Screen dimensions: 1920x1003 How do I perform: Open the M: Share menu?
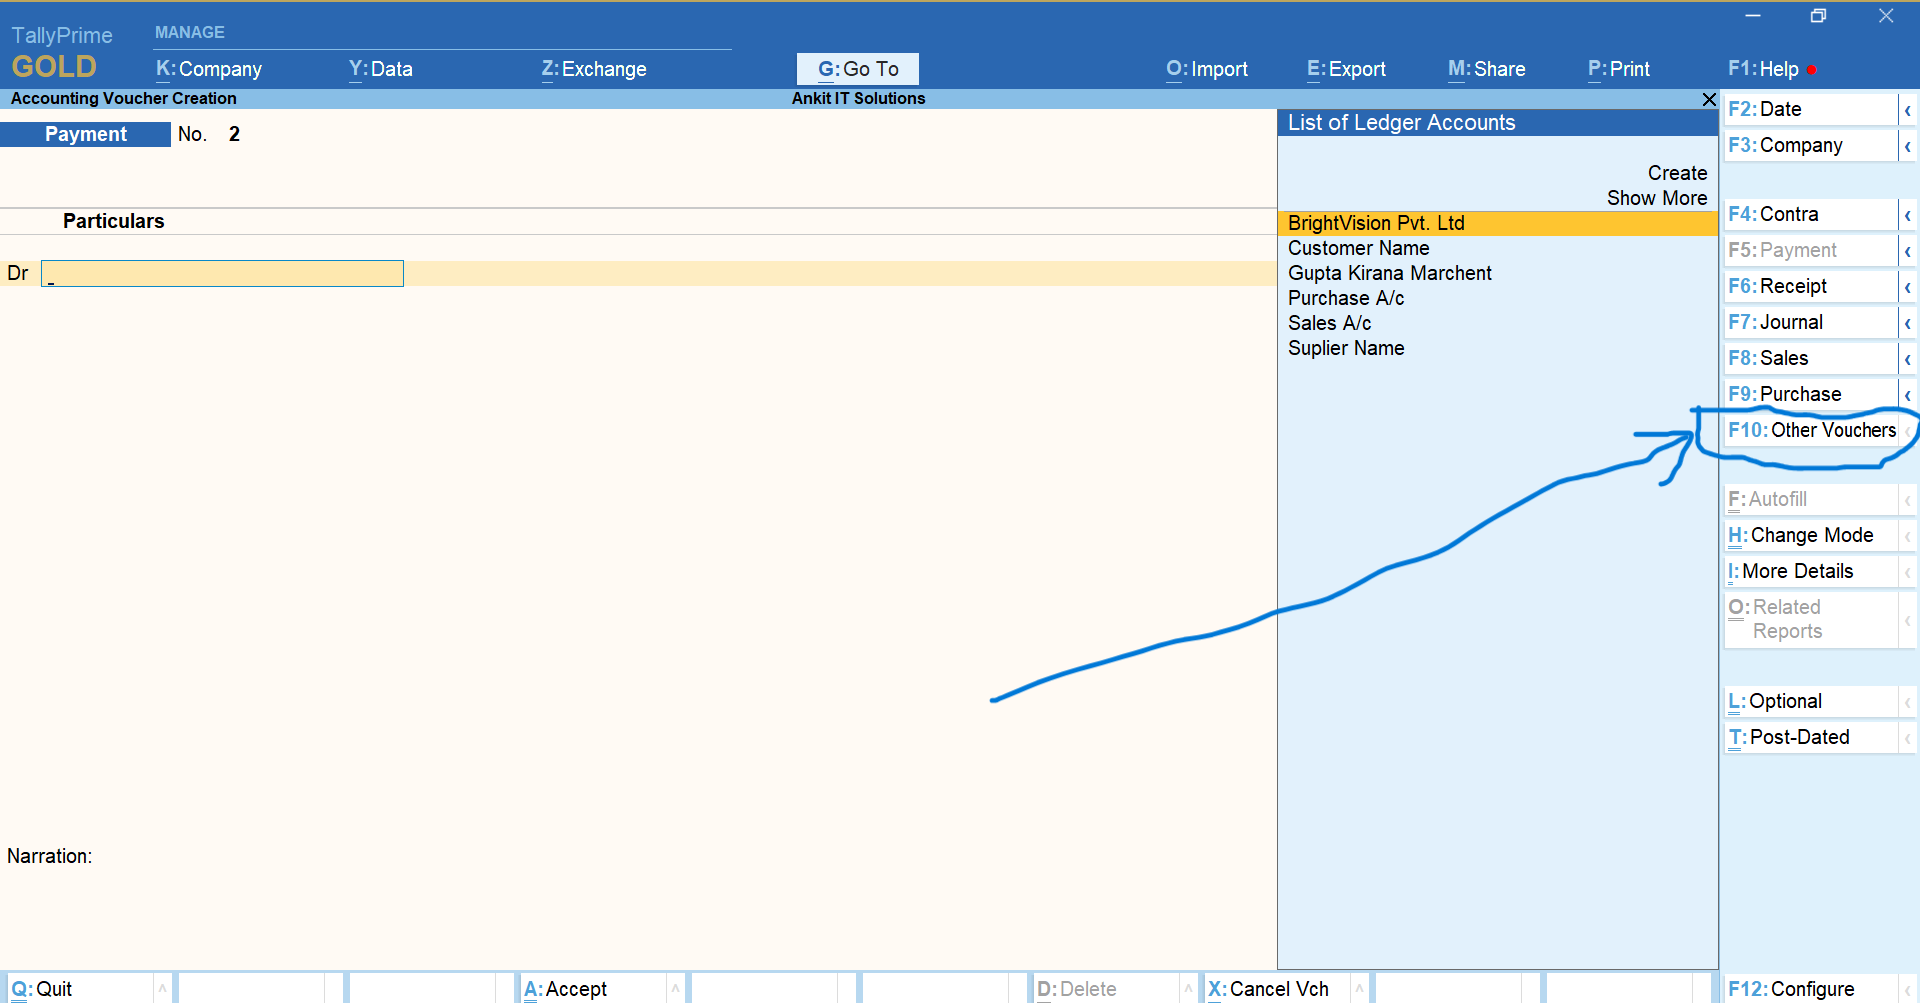pyautogui.click(x=1487, y=69)
